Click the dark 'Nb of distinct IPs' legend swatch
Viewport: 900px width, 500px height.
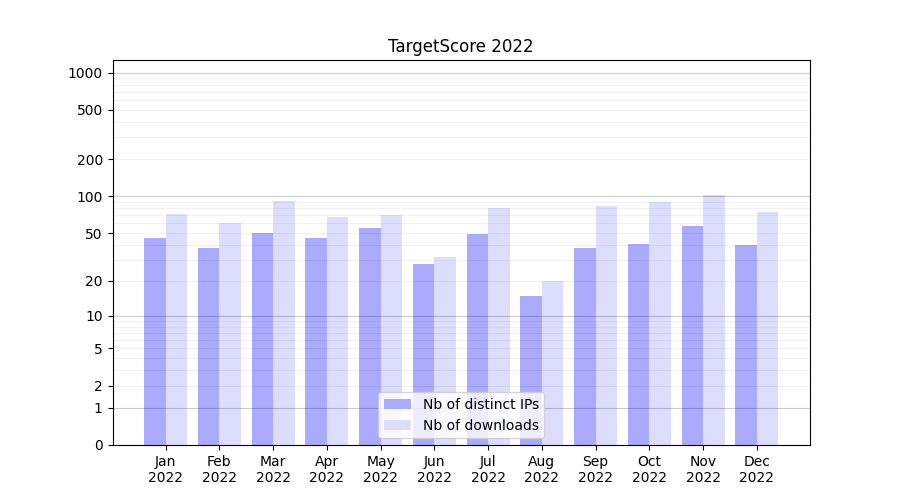pyautogui.click(x=397, y=404)
